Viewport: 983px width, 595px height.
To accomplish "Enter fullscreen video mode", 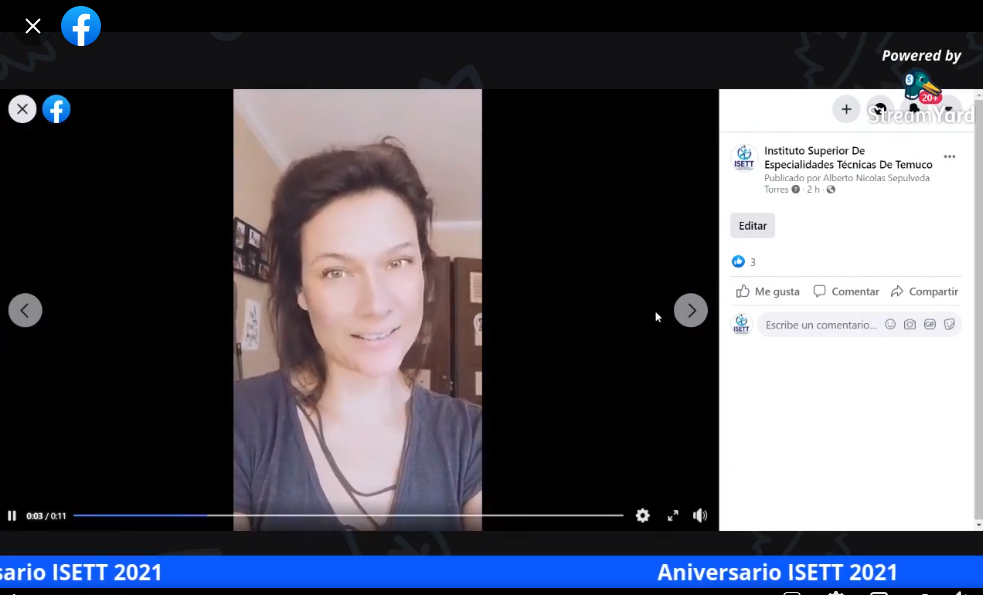I will tap(672, 516).
